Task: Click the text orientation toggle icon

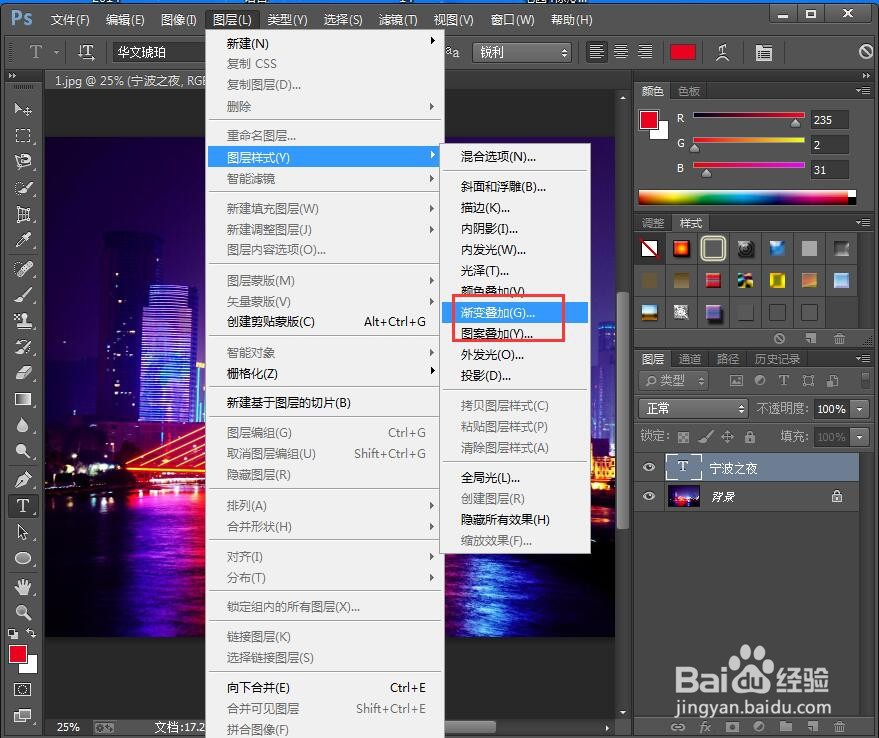Action: click(86, 53)
